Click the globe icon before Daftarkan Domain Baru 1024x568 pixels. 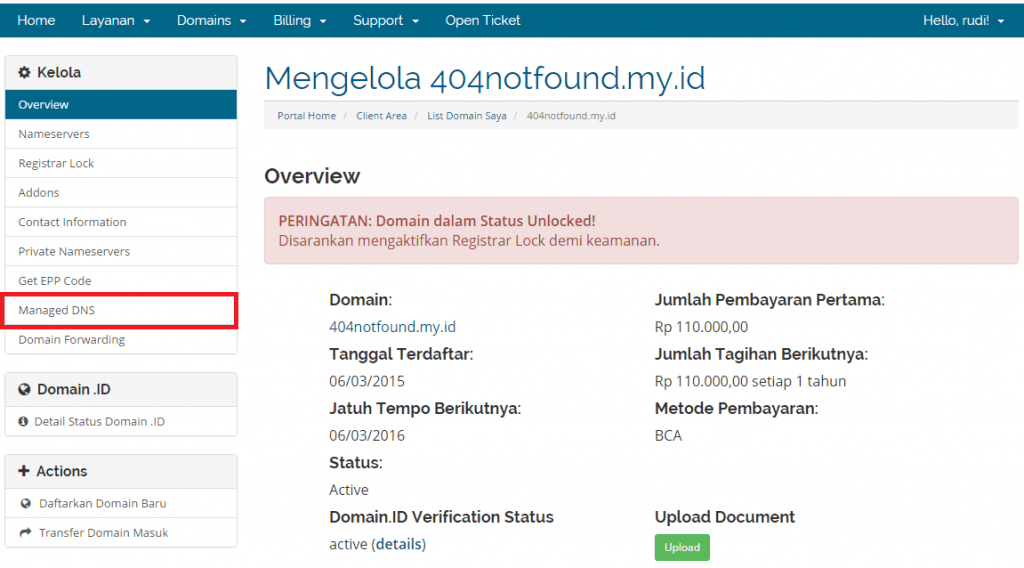click(x=25, y=503)
